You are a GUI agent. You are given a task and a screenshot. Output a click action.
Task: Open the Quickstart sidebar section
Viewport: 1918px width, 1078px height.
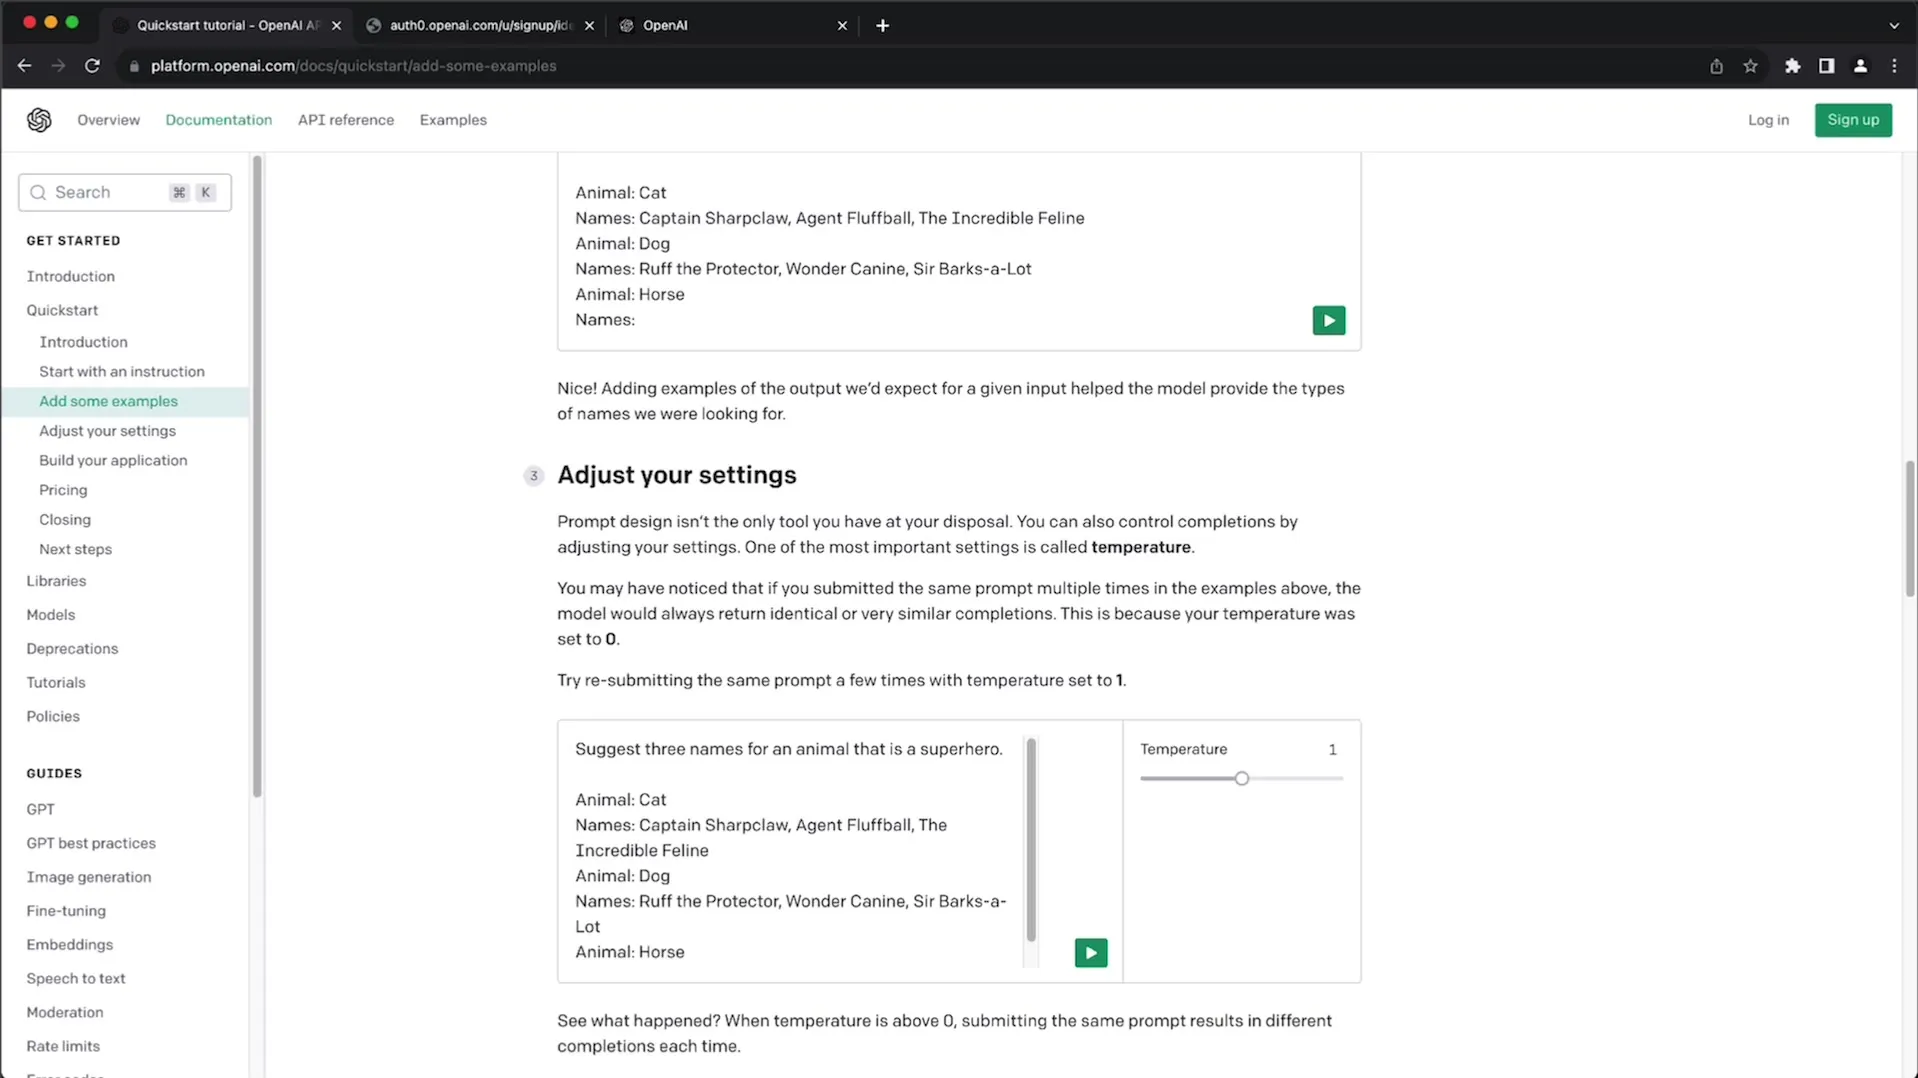click(62, 310)
